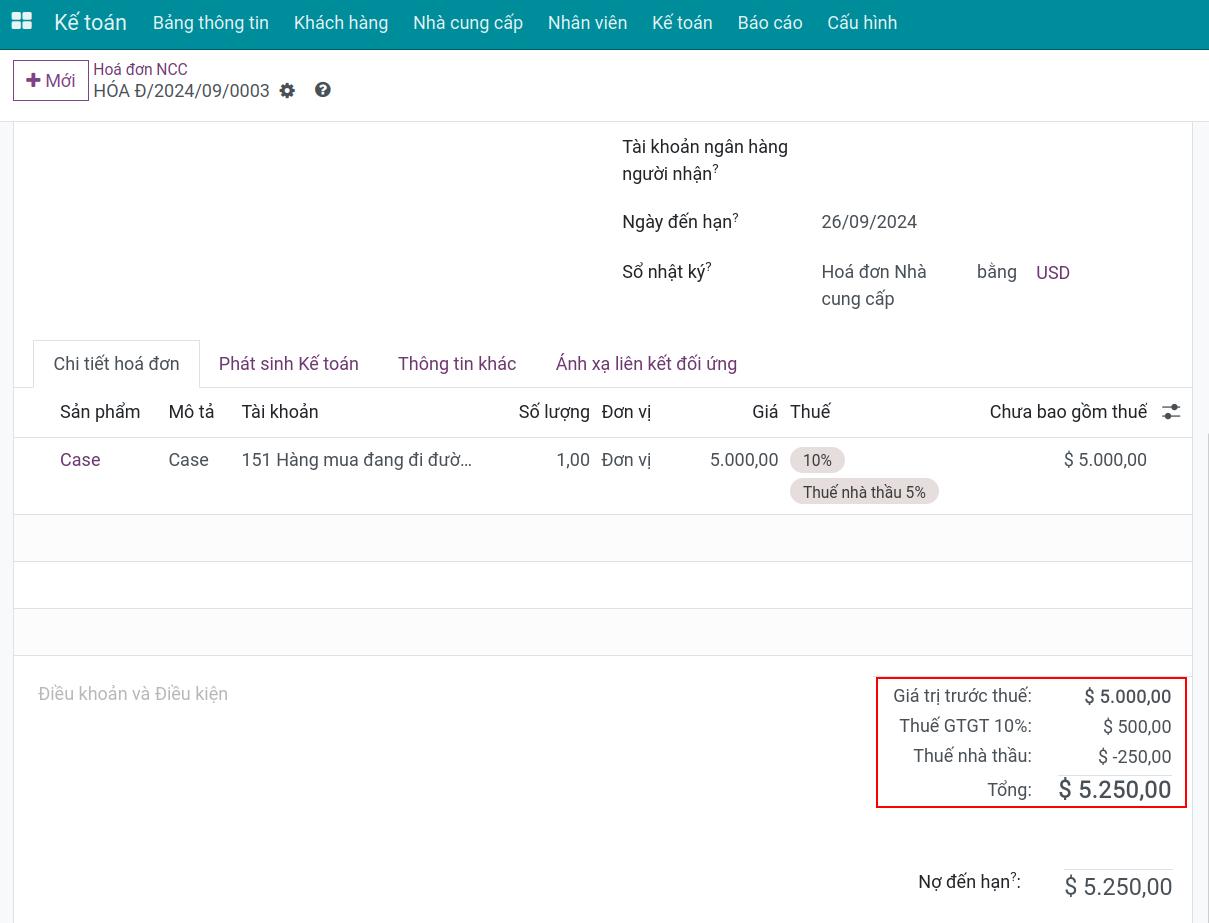Screen dimensions: 1209x923
Task: Switch to Ánh xạ liên kết đối ứng tab
Action: 646,364
